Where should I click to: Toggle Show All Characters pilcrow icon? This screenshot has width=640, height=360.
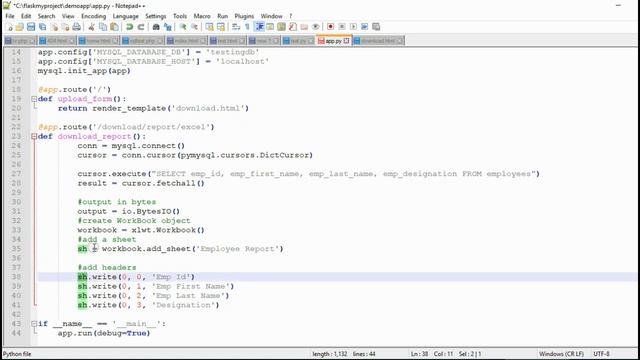pos(247,27)
